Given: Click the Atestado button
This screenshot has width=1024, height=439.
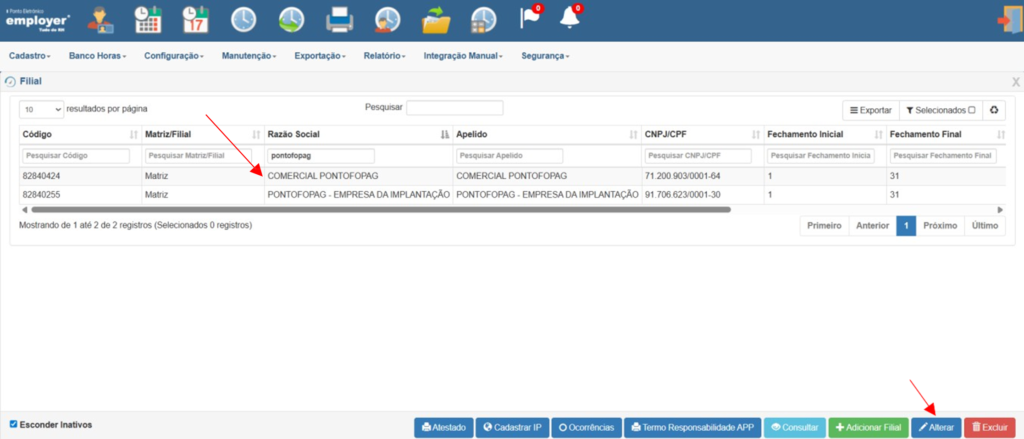Looking at the screenshot, I should tap(443, 428).
